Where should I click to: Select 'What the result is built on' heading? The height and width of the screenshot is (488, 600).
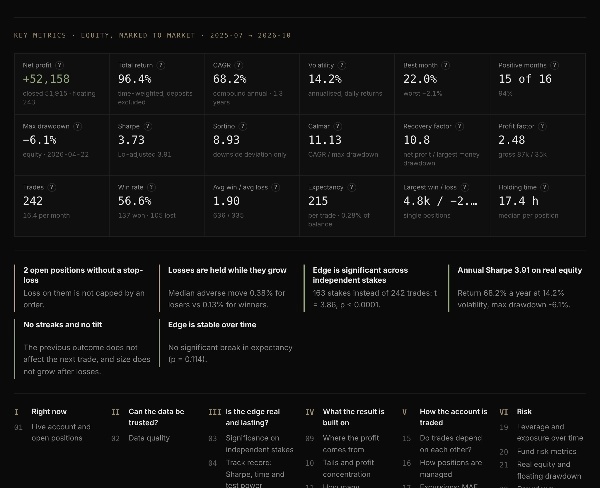pos(353,417)
